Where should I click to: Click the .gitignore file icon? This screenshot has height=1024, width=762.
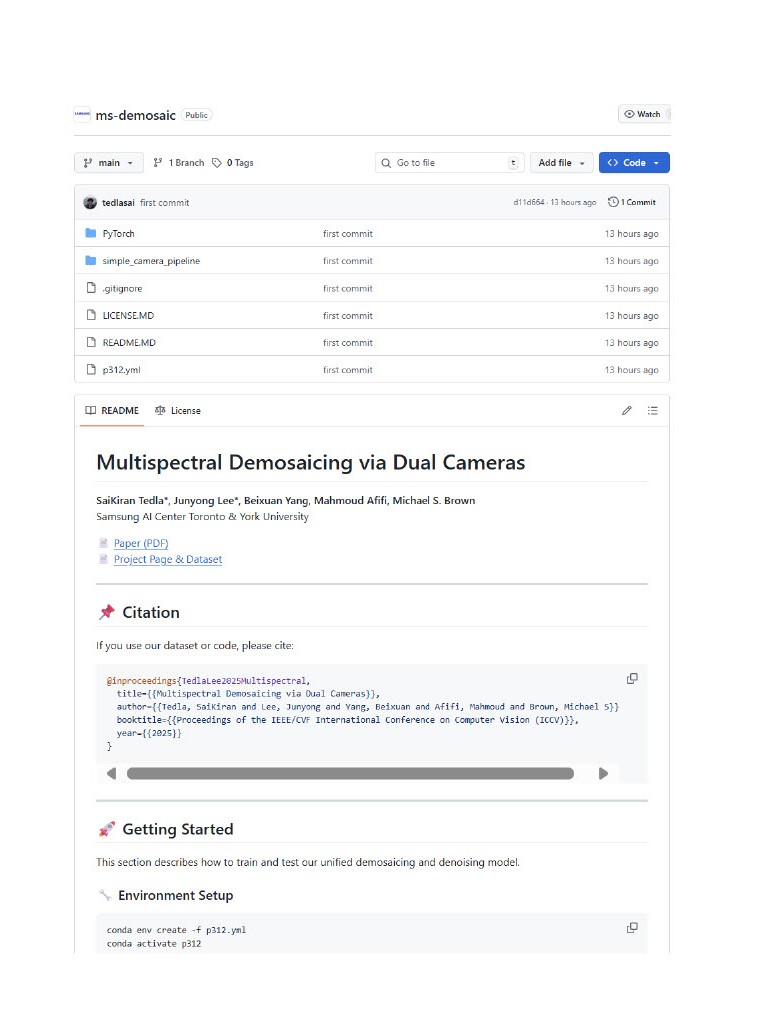91,288
